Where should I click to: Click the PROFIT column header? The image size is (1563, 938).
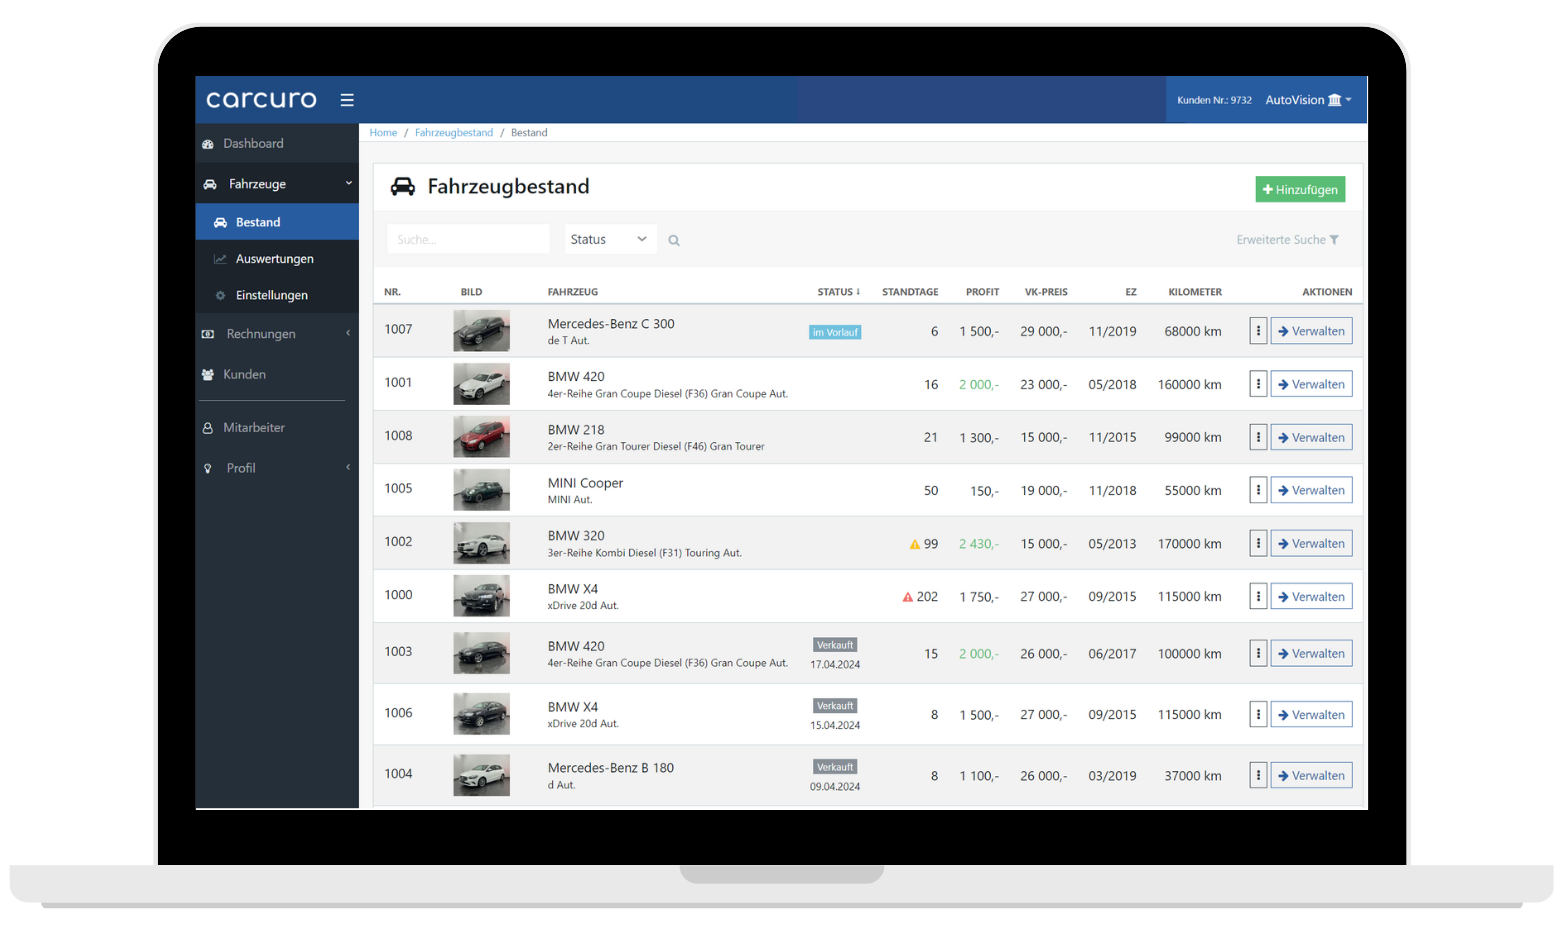982,292
